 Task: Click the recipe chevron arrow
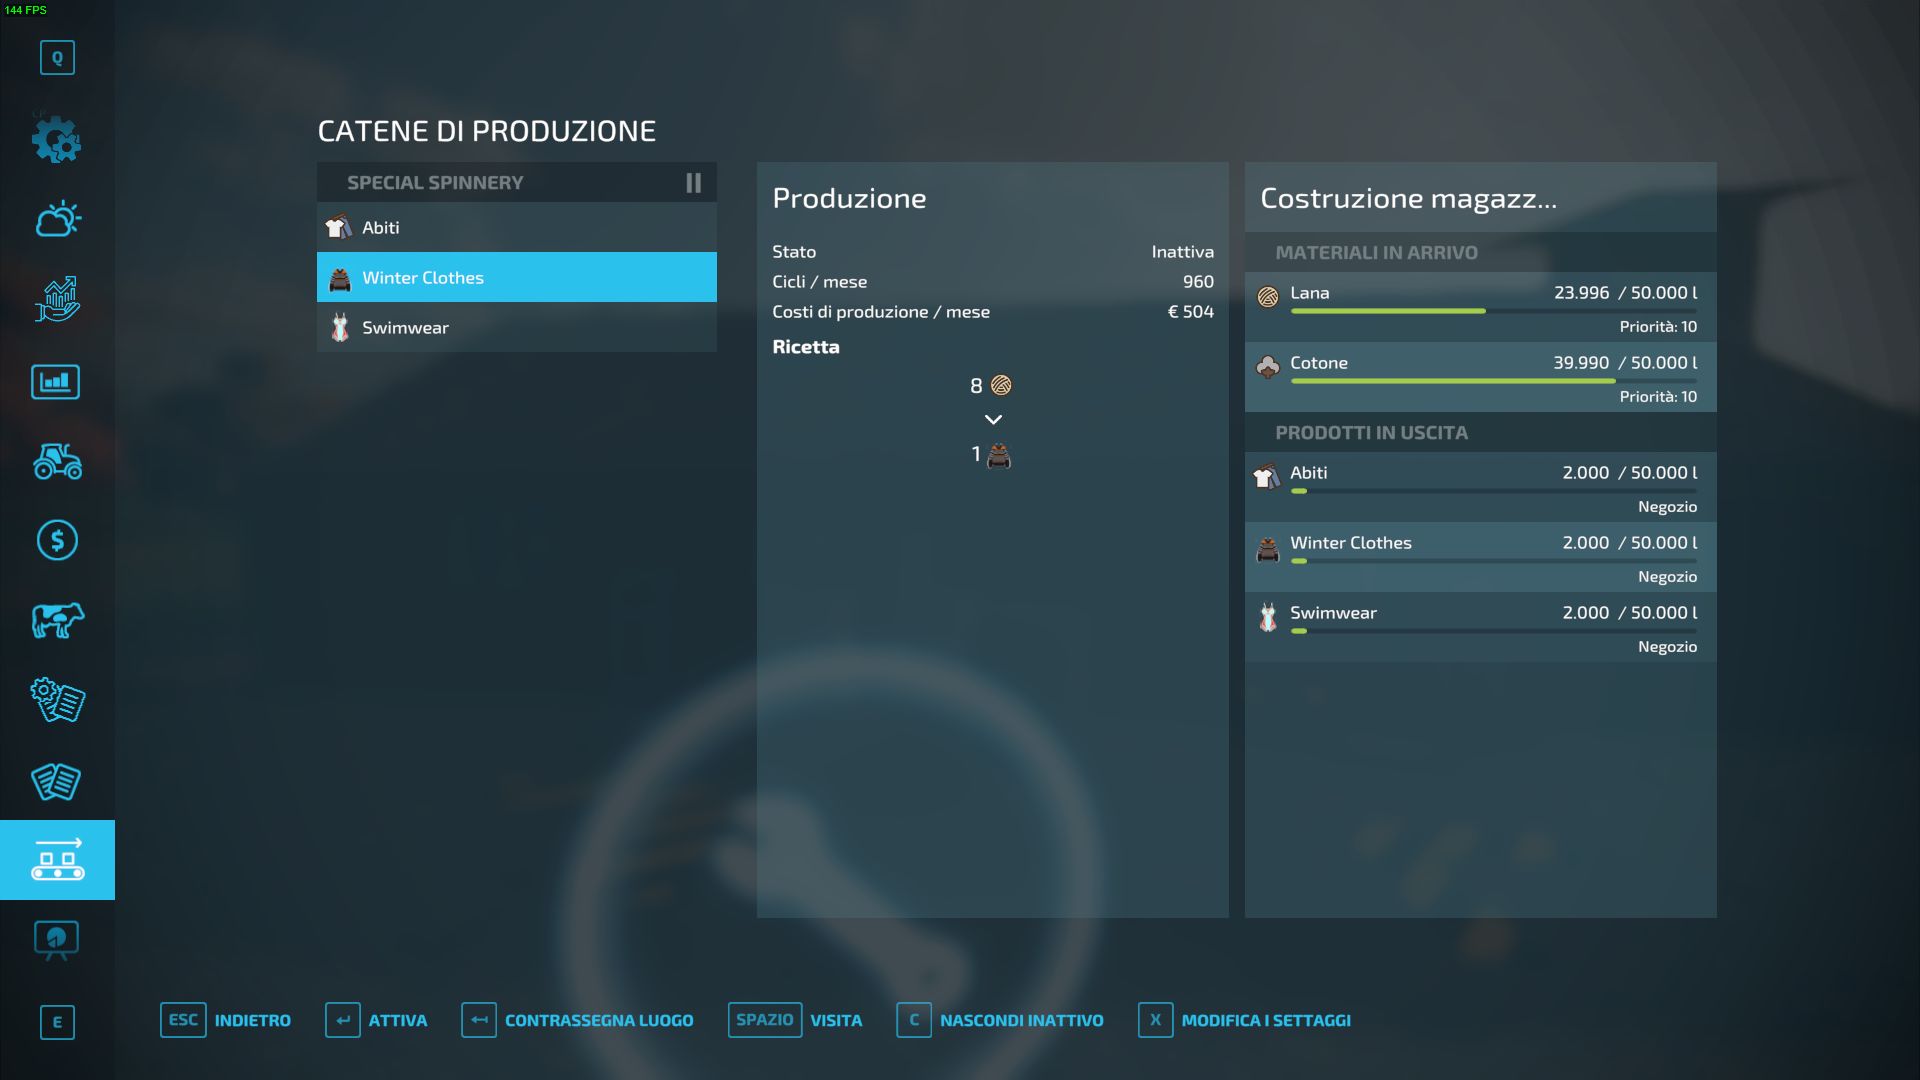(x=992, y=420)
